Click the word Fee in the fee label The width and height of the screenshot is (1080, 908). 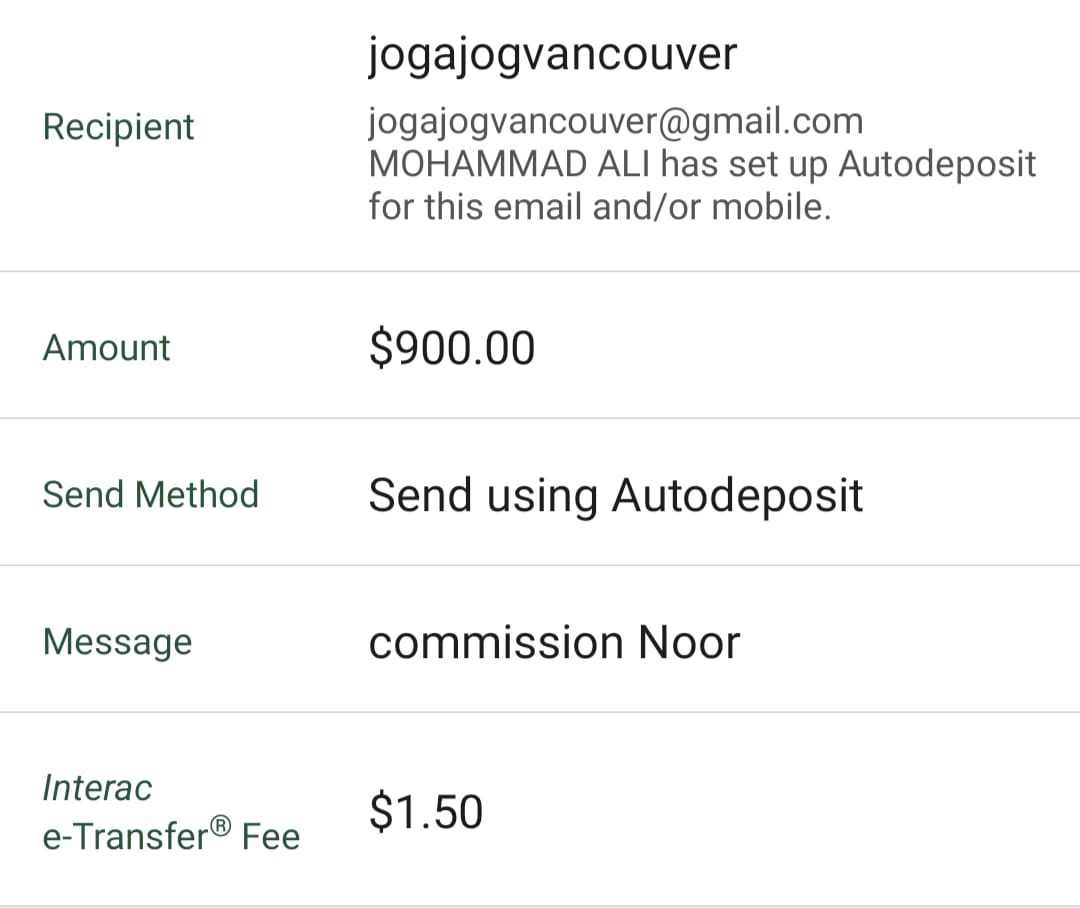pos(271,838)
